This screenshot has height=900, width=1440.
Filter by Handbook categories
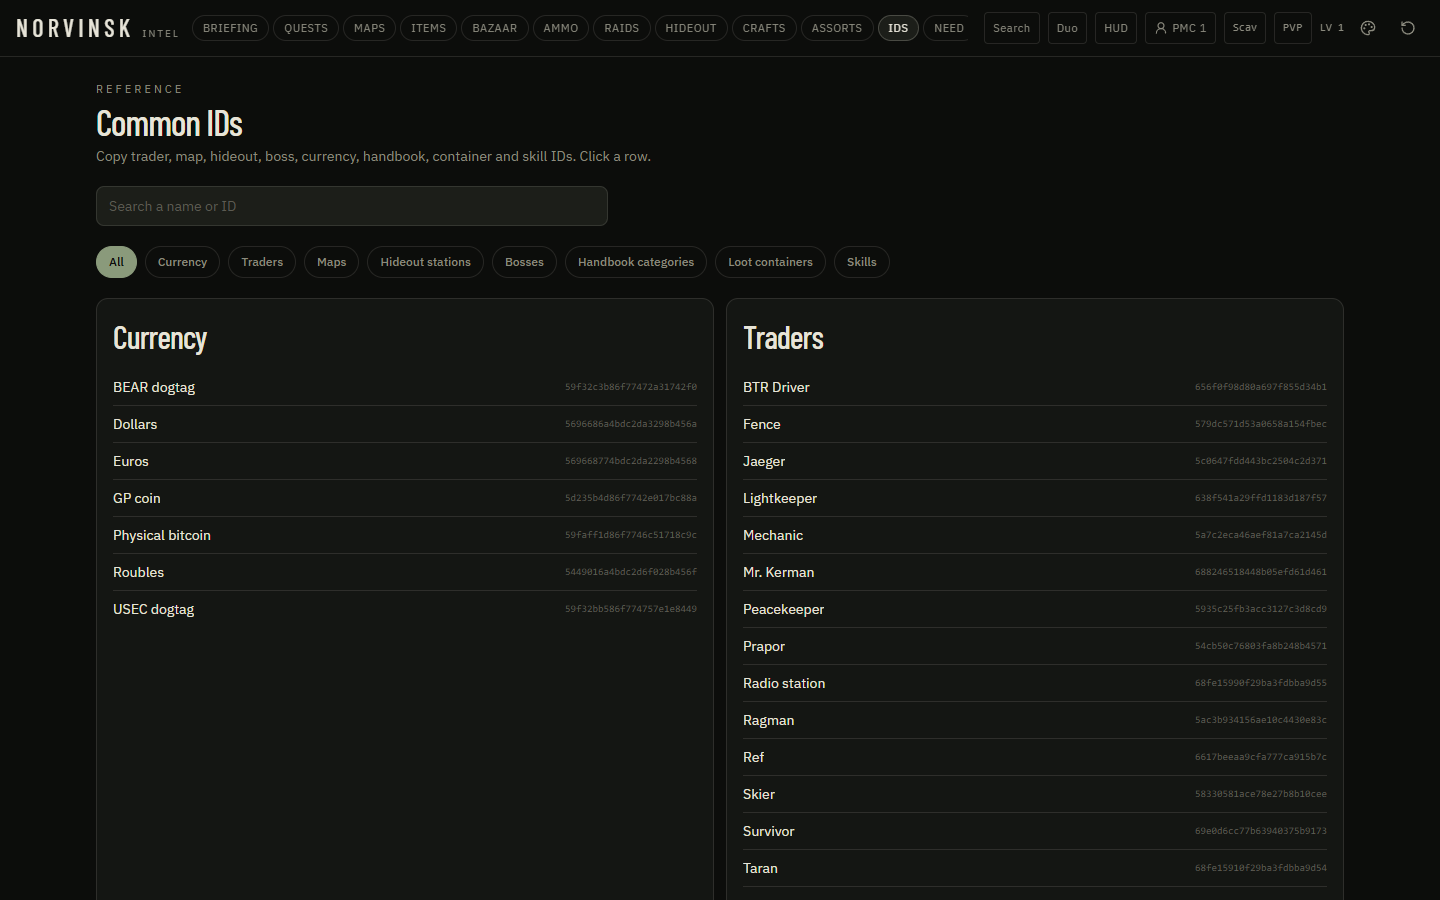(636, 262)
